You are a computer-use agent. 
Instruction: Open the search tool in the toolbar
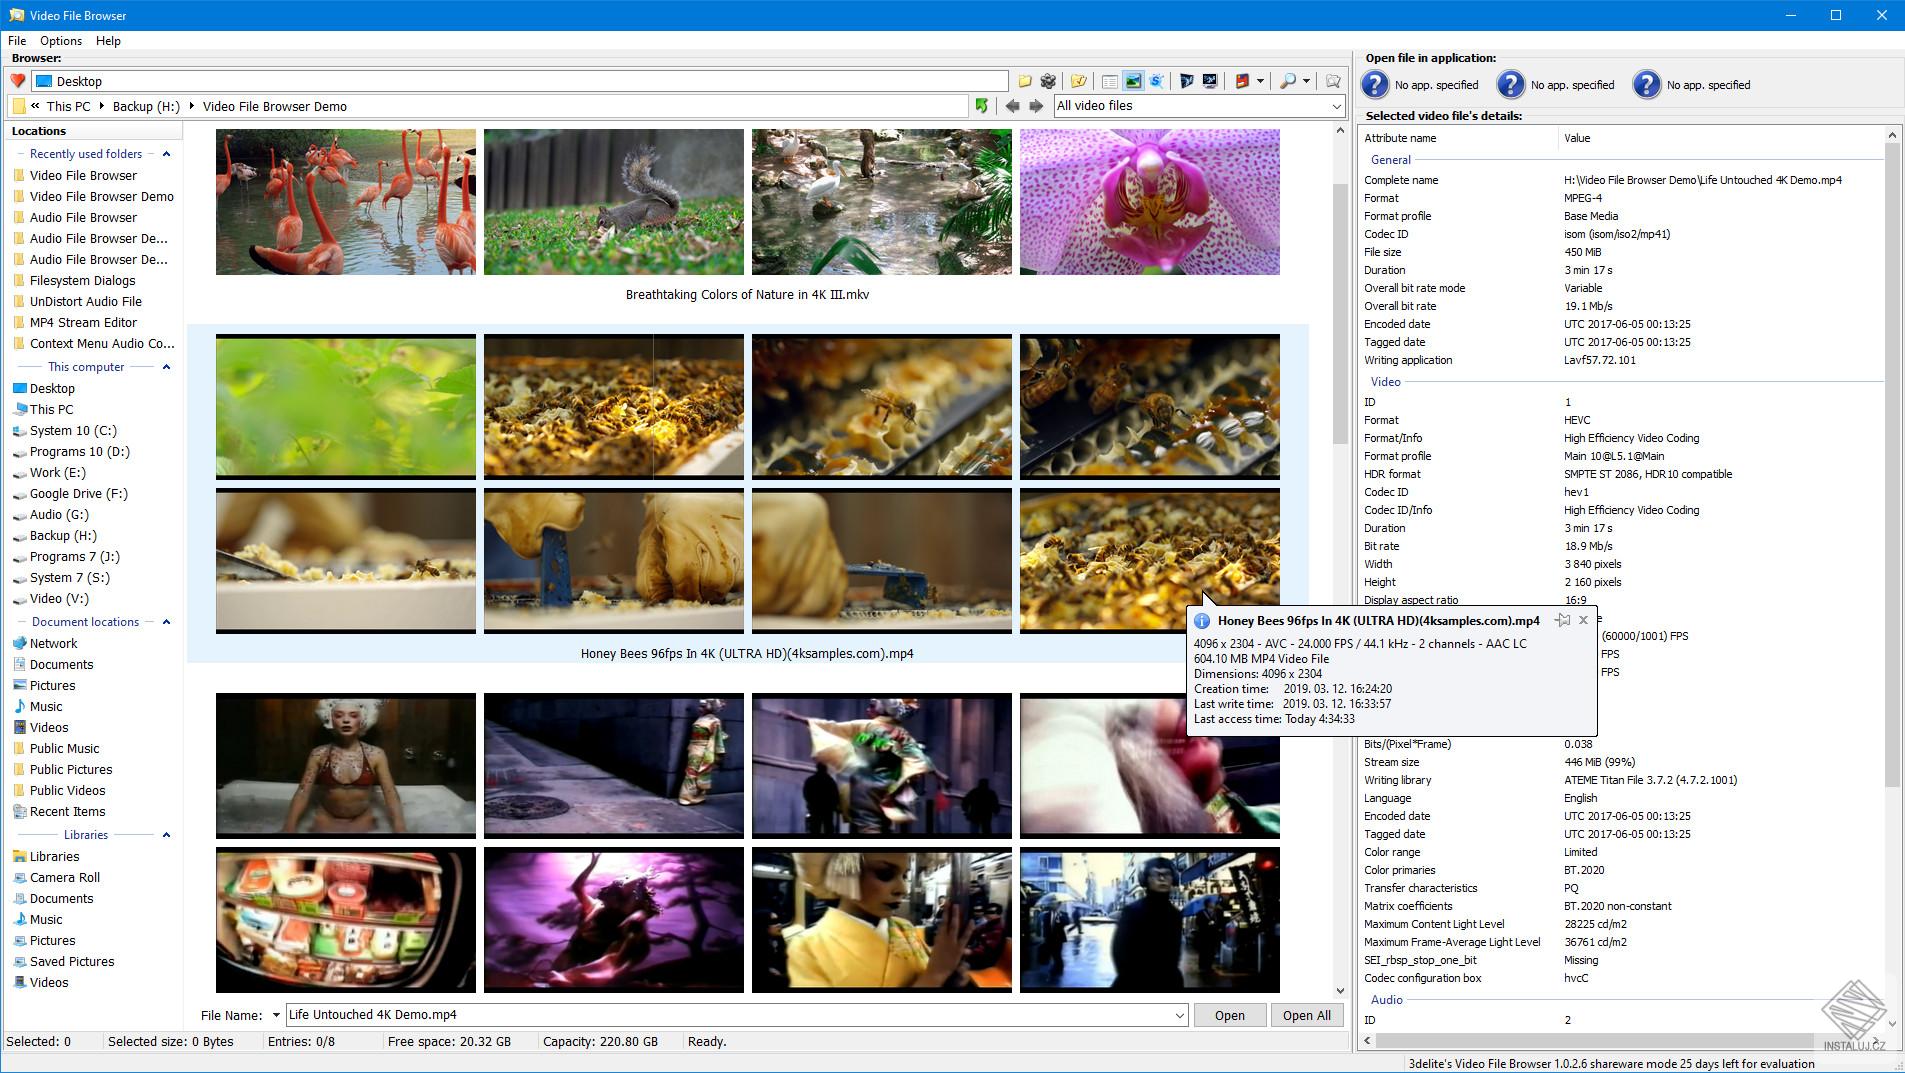click(x=1287, y=81)
